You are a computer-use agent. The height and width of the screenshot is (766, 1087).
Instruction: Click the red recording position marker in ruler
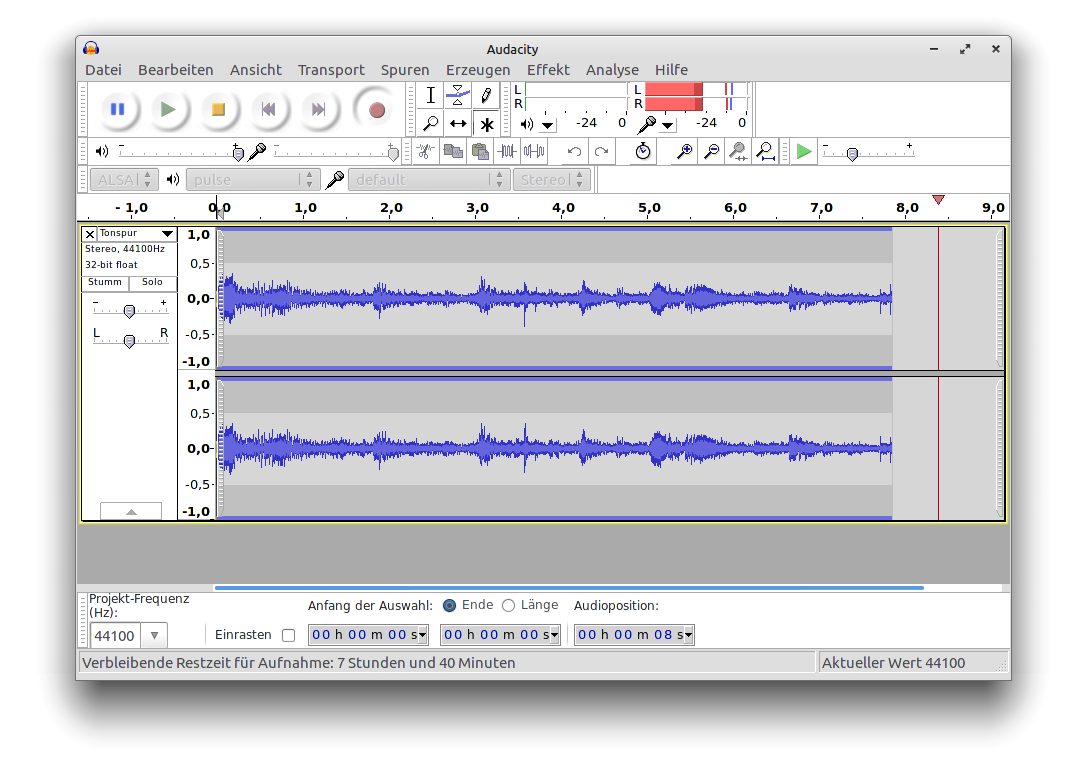click(938, 200)
